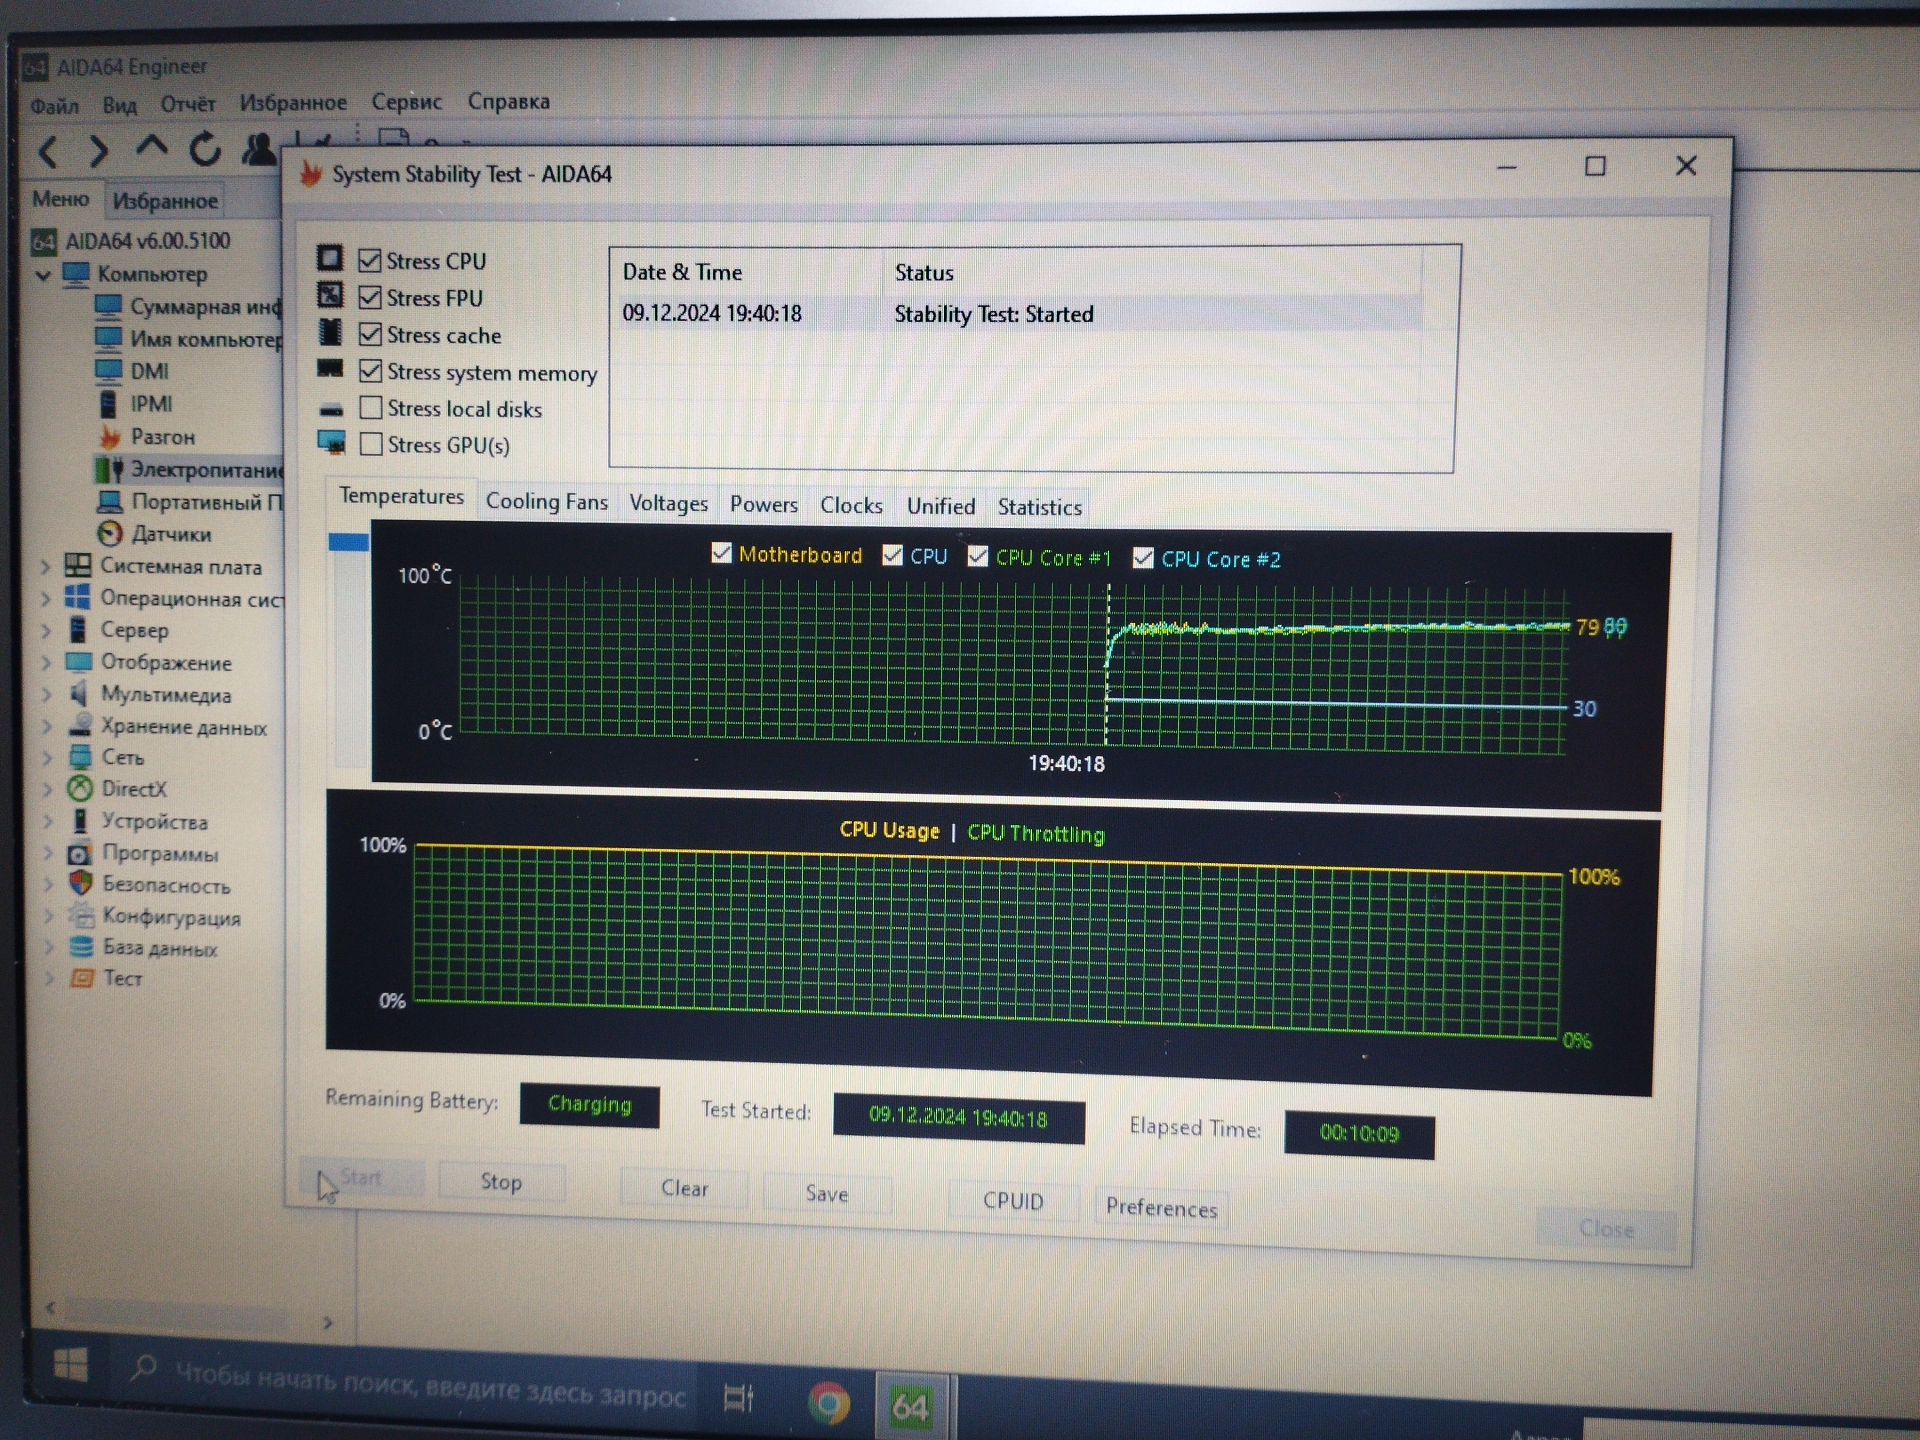Viewport: 1920px width, 1440px height.
Task: Click the Stress GPU monitor icon
Action: tap(331, 442)
